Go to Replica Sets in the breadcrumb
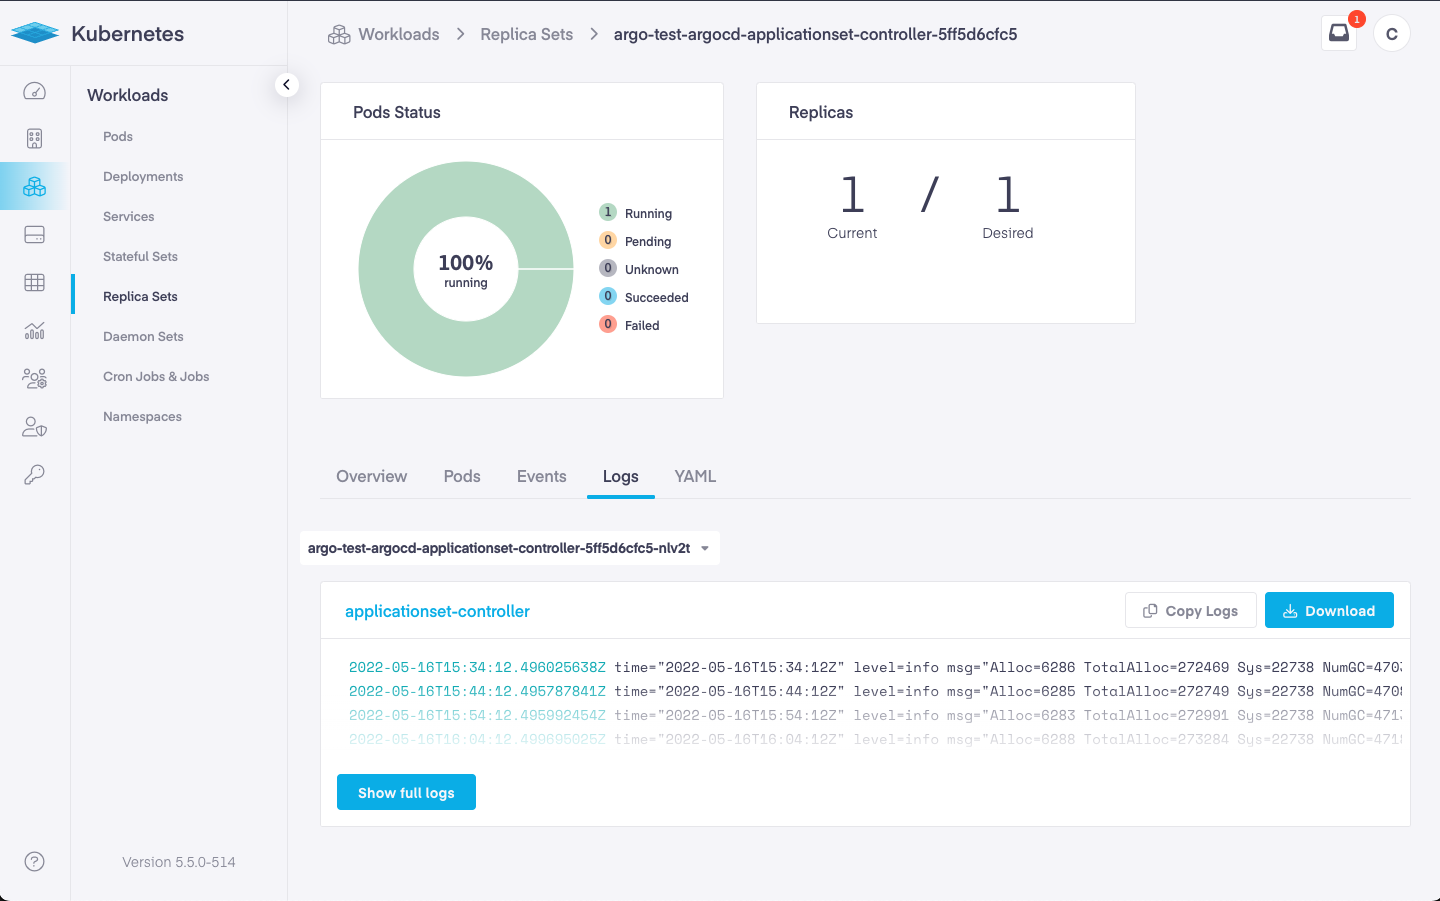The width and height of the screenshot is (1440, 901). 526,34
